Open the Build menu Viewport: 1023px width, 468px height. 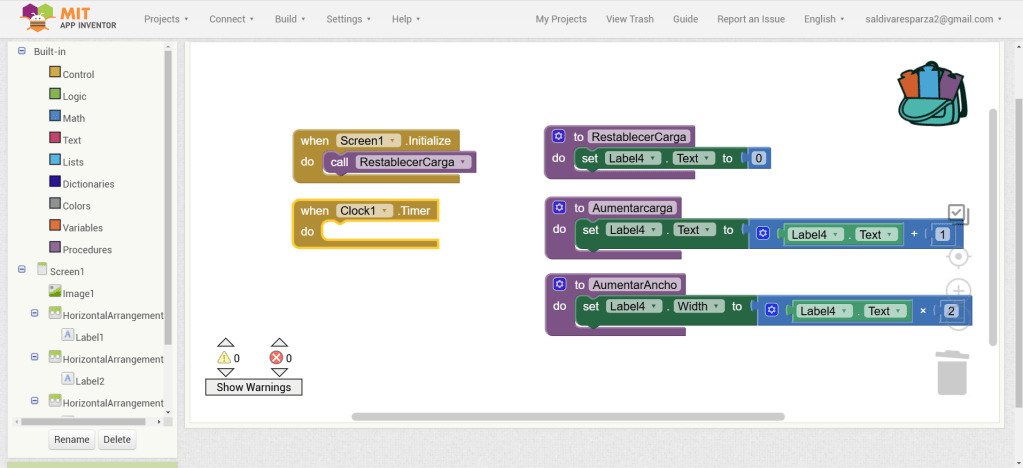290,19
